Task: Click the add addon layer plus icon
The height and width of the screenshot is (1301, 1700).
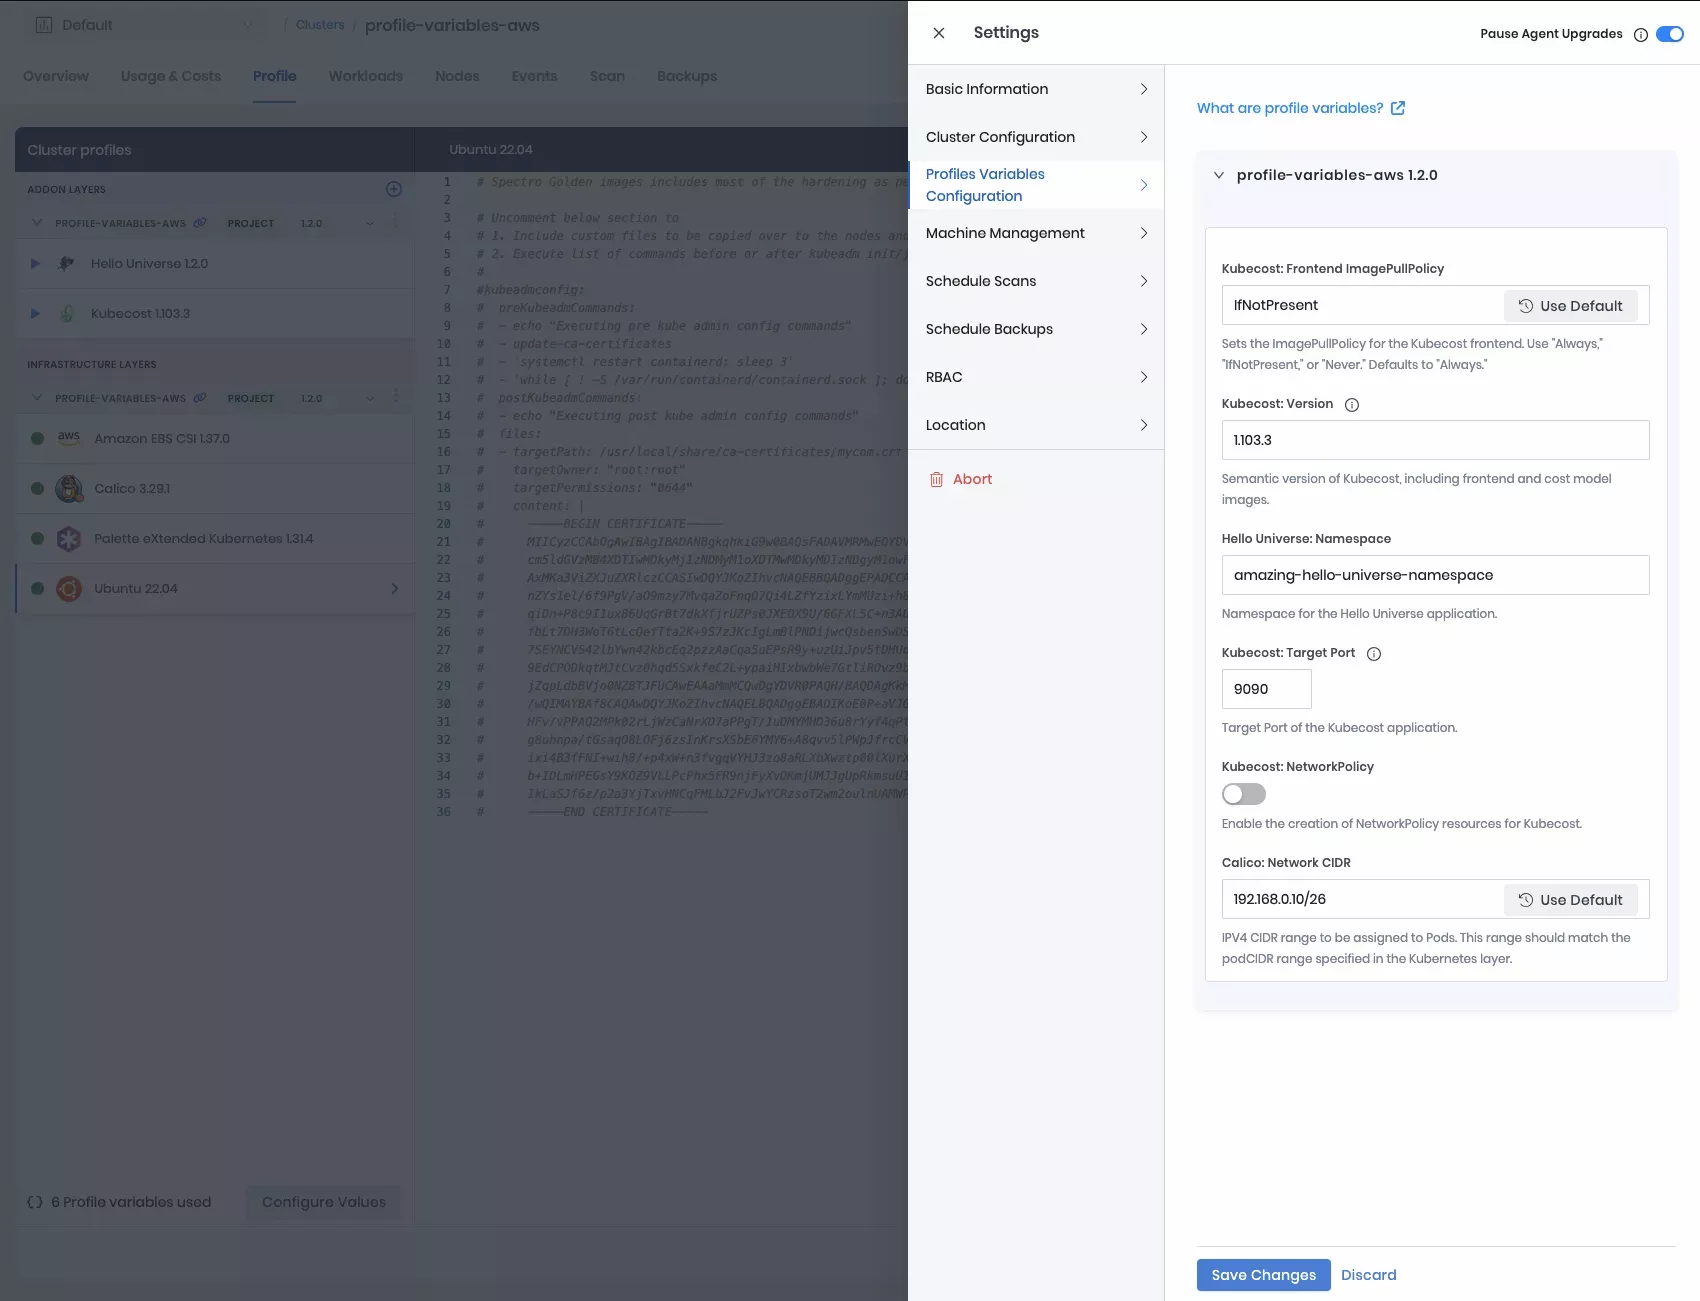Action: (394, 189)
